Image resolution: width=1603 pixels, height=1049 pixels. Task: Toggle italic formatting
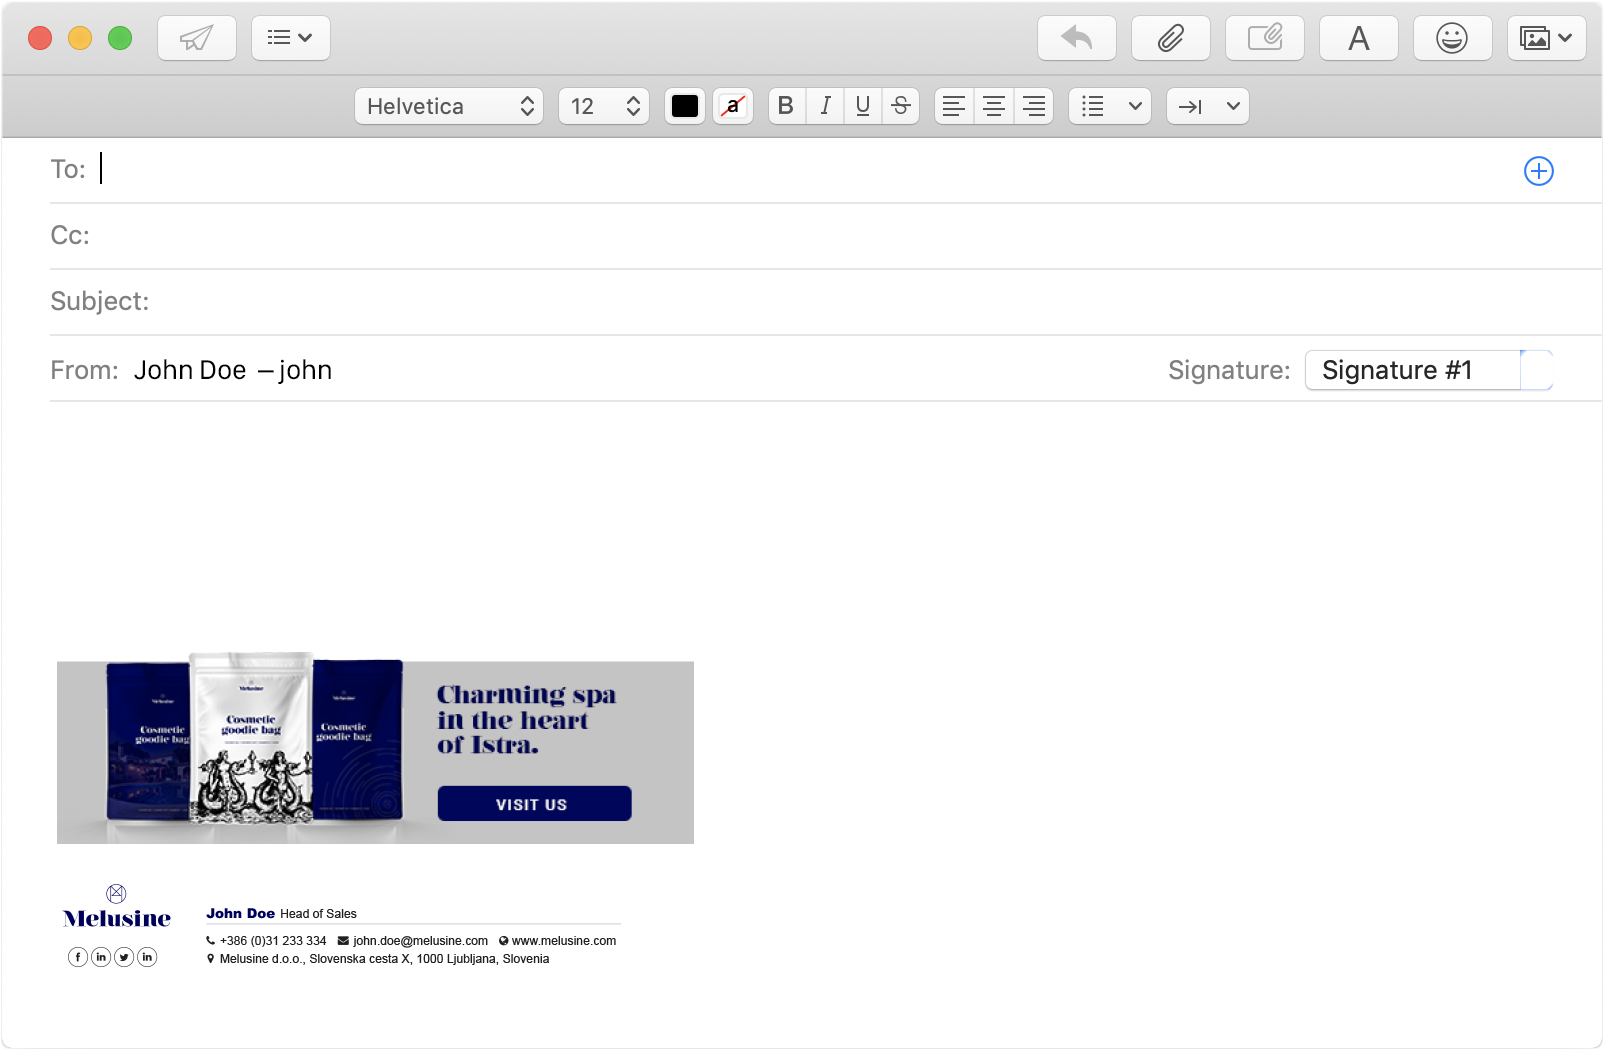click(x=825, y=106)
